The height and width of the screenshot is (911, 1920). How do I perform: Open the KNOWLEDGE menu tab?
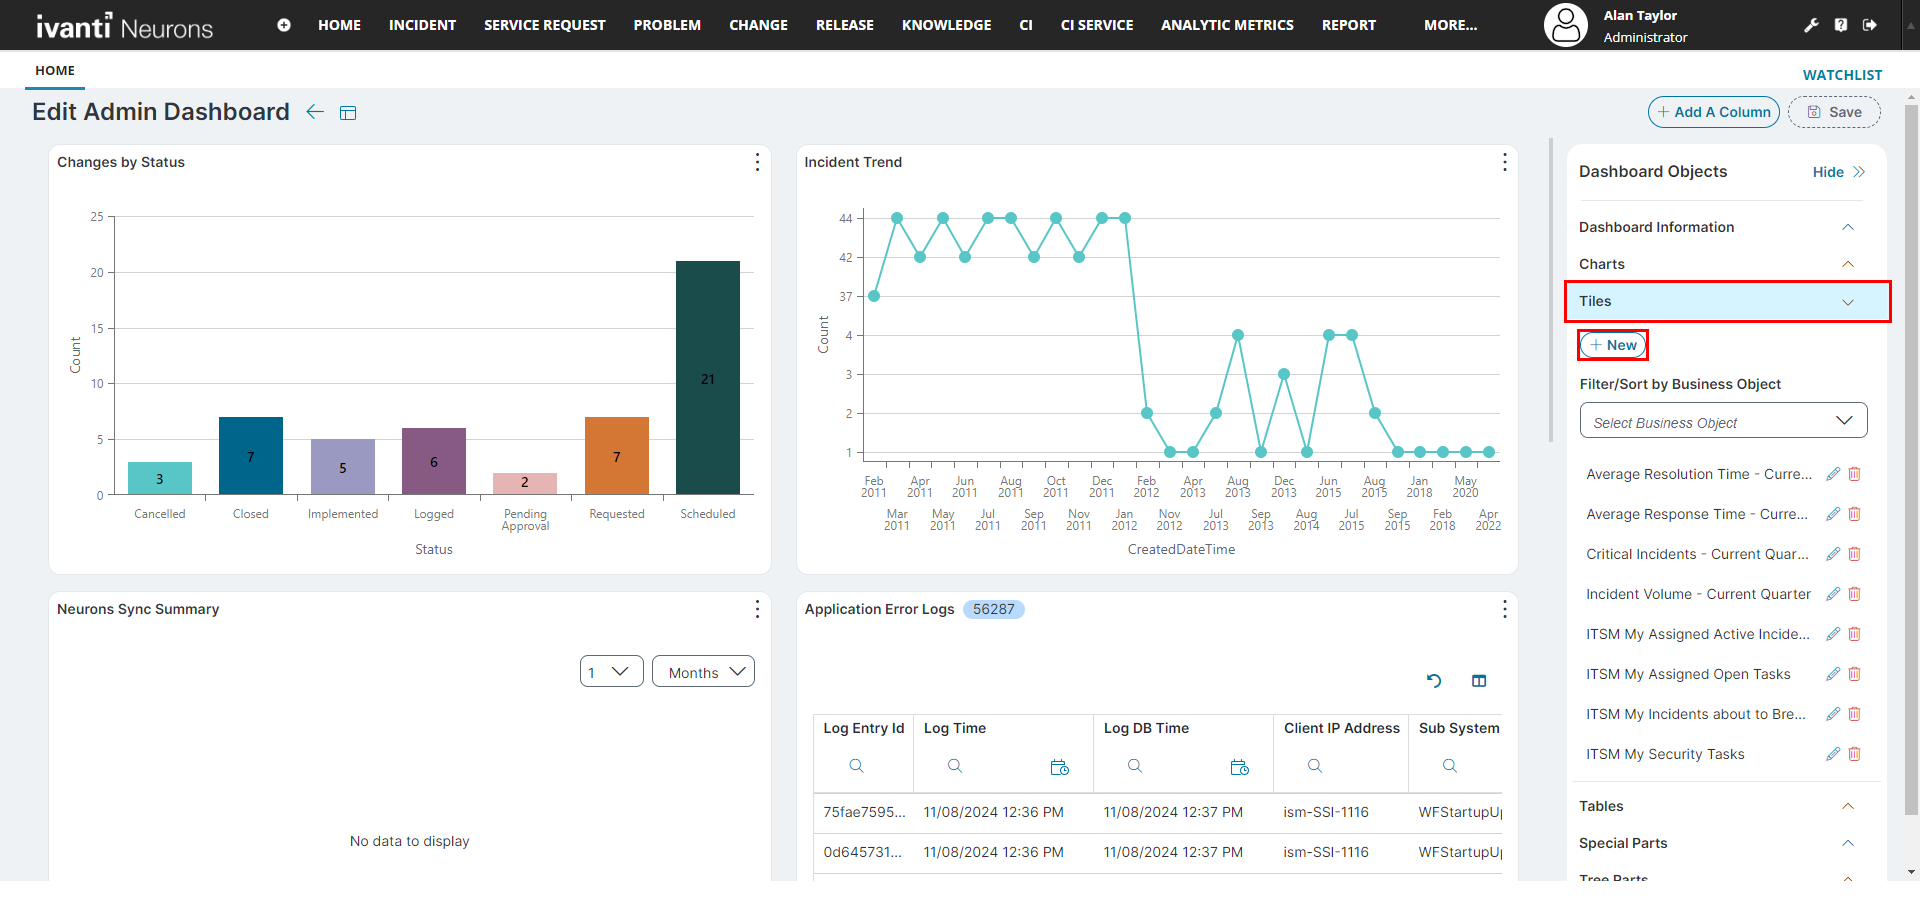point(946,25)
